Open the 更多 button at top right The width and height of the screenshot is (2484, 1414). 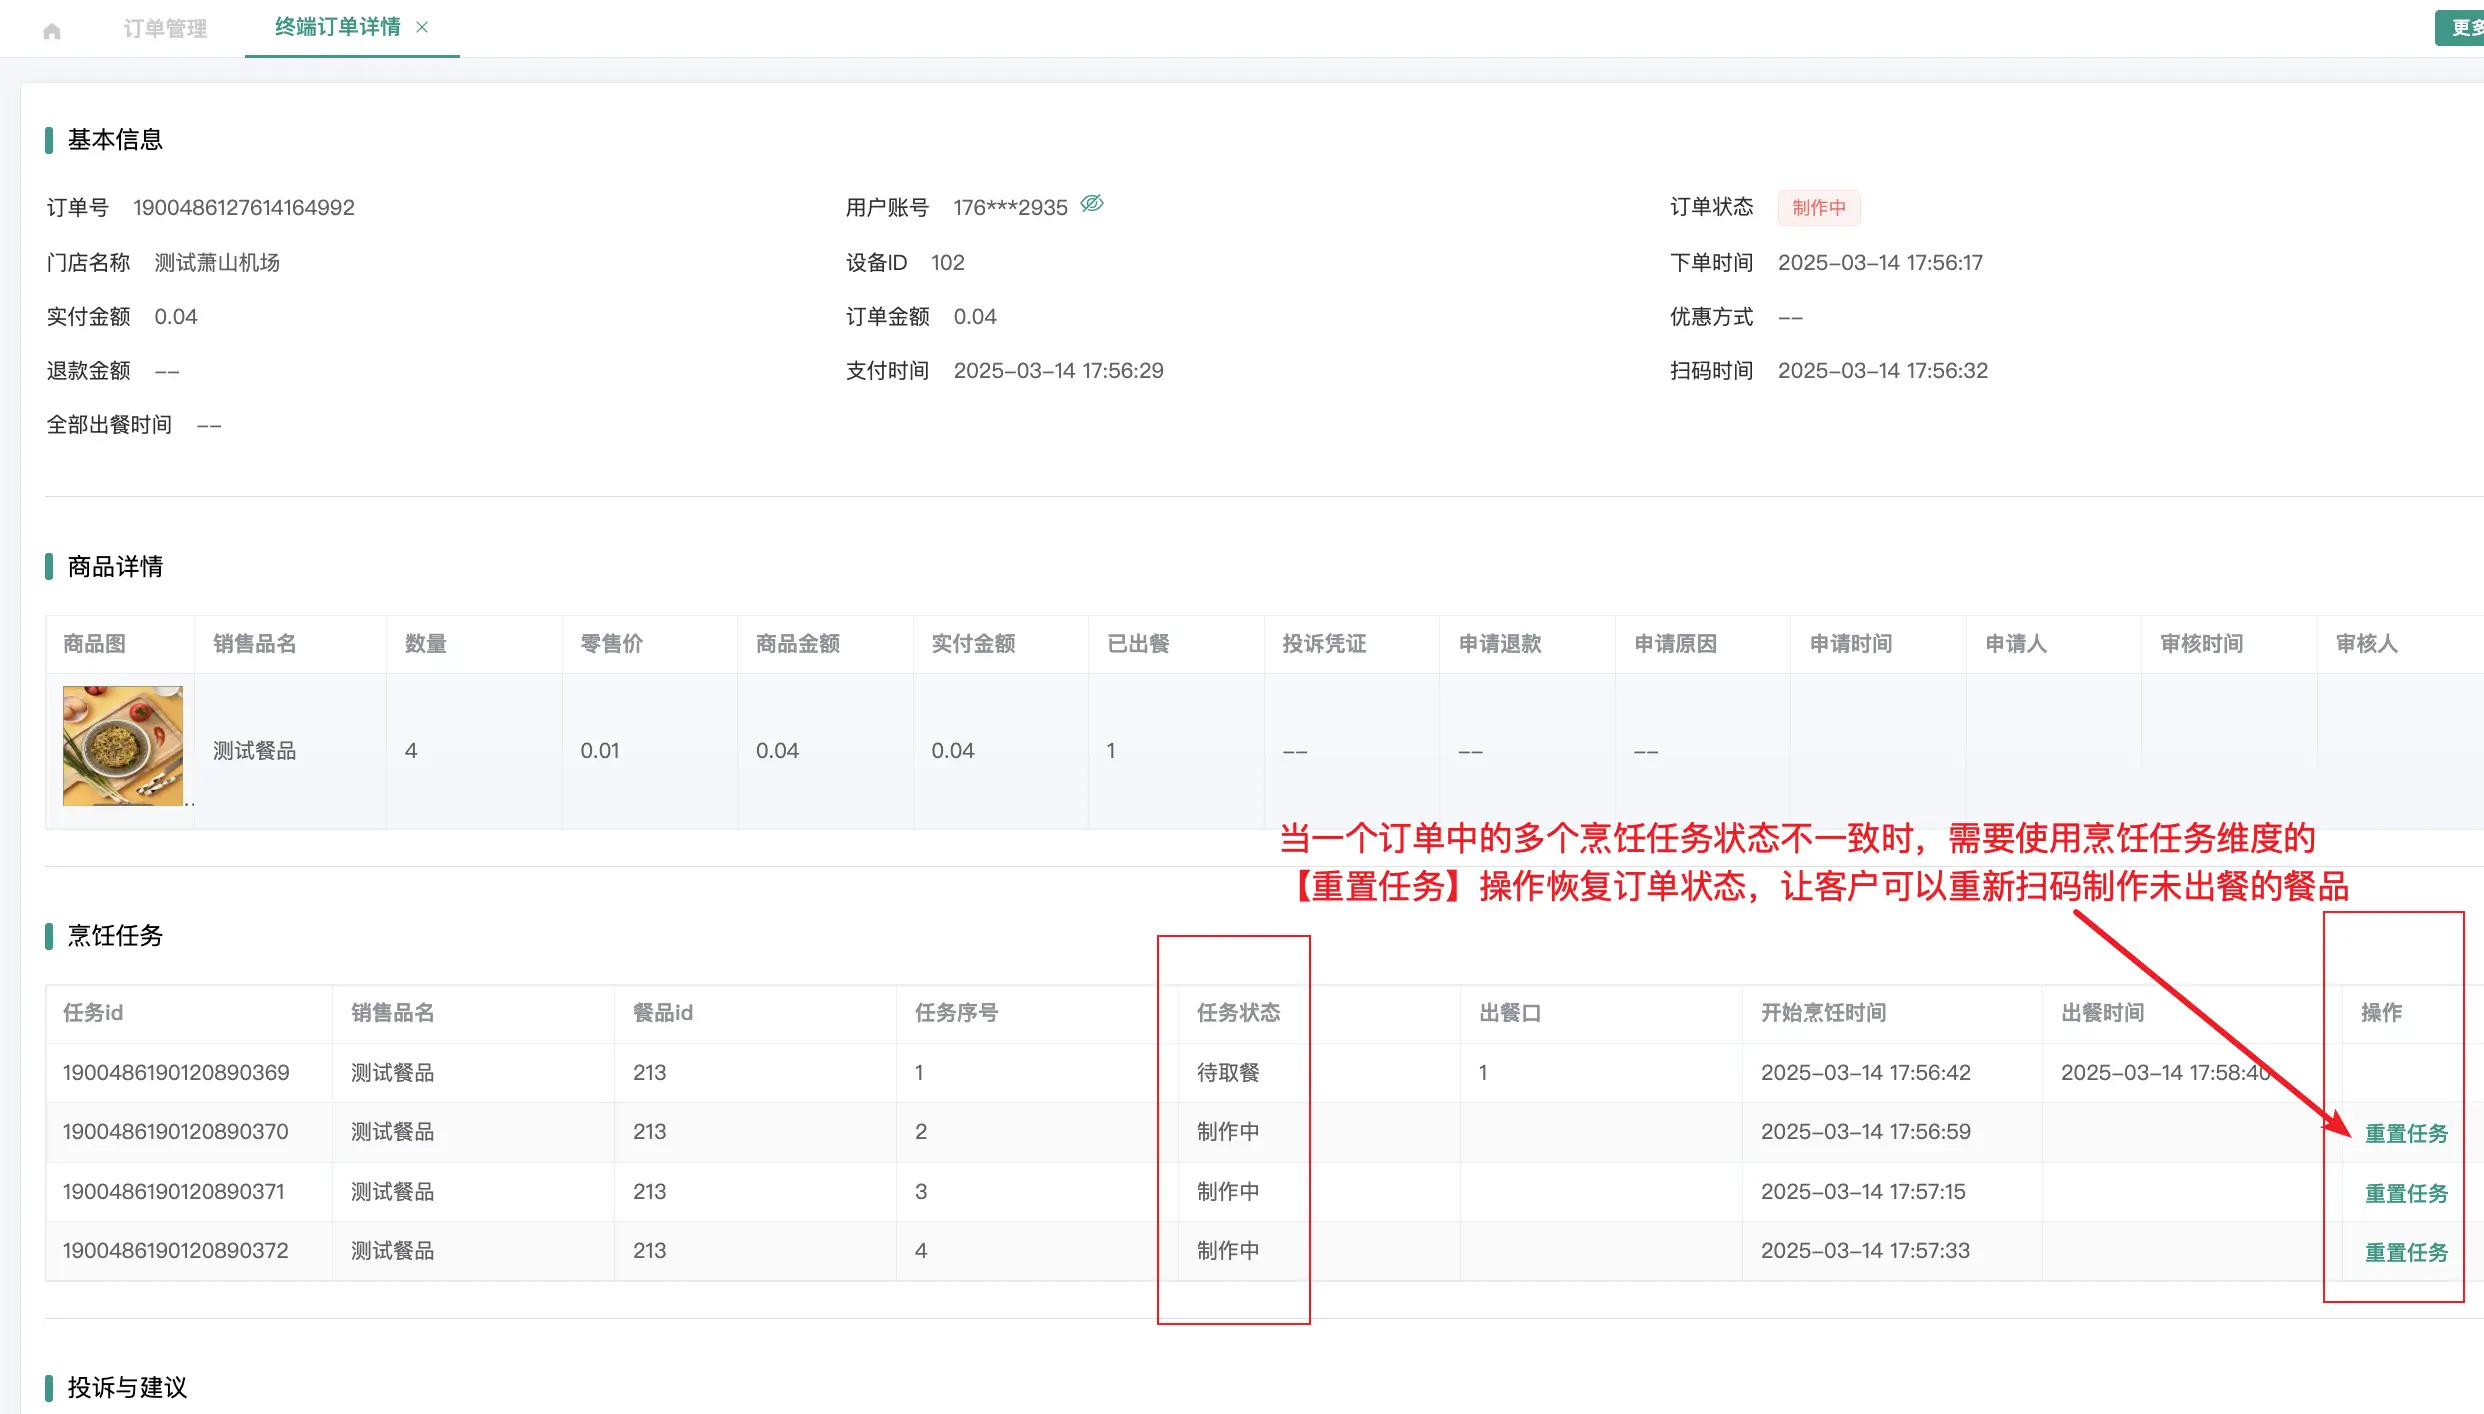2460,28
